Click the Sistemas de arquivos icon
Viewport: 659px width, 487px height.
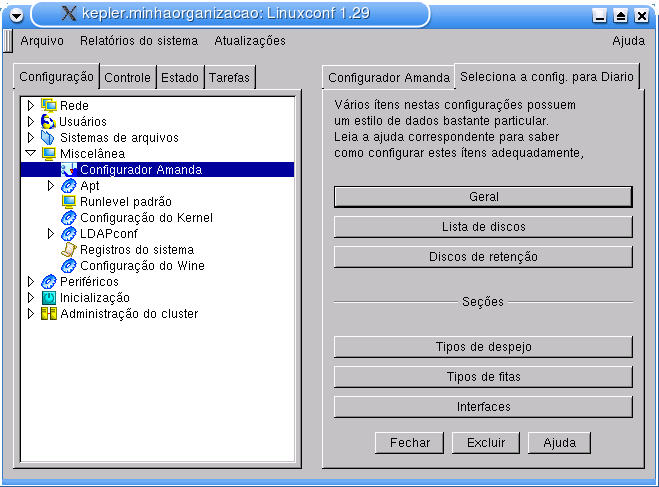48,137
